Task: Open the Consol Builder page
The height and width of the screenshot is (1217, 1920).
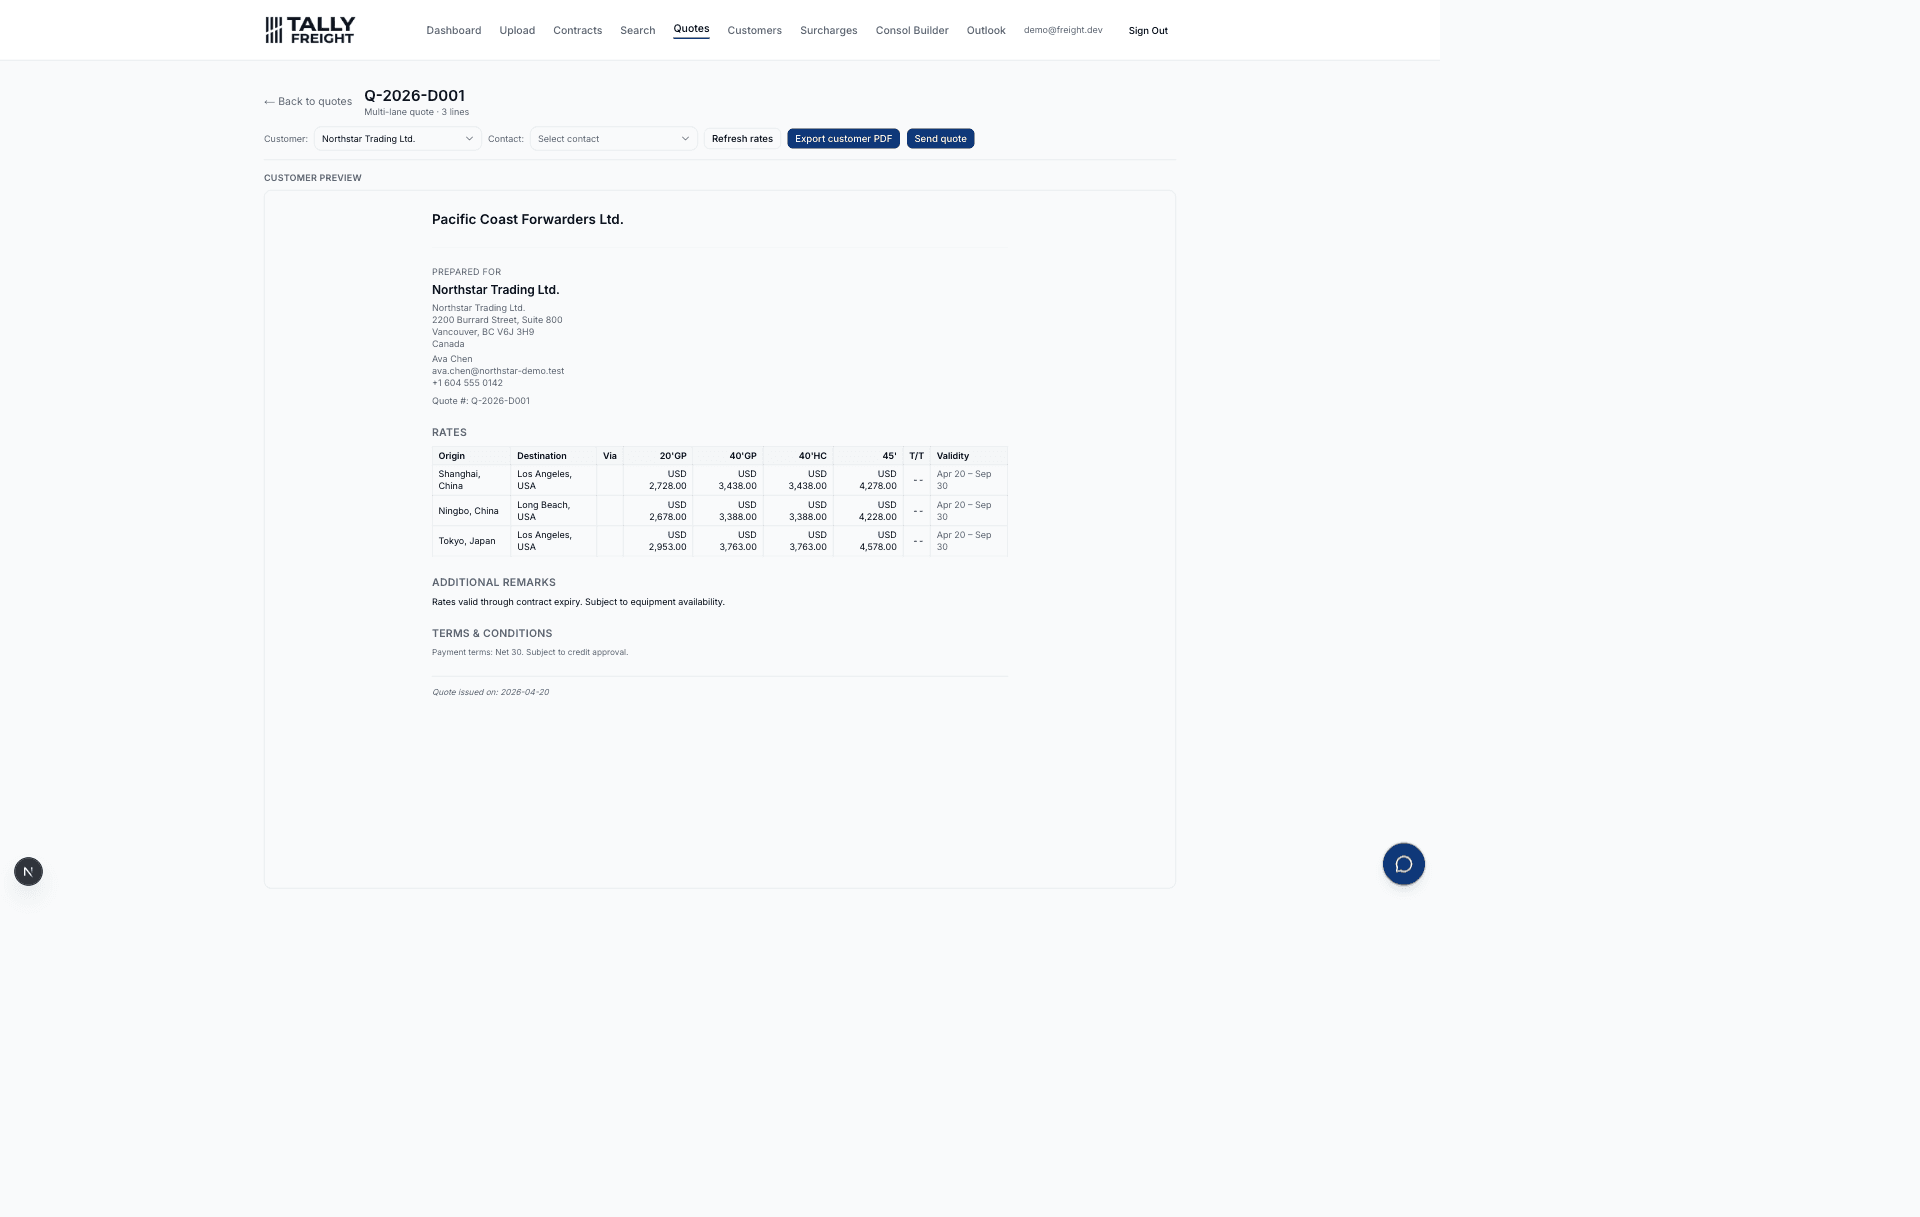Action: [x=911, y=31]
